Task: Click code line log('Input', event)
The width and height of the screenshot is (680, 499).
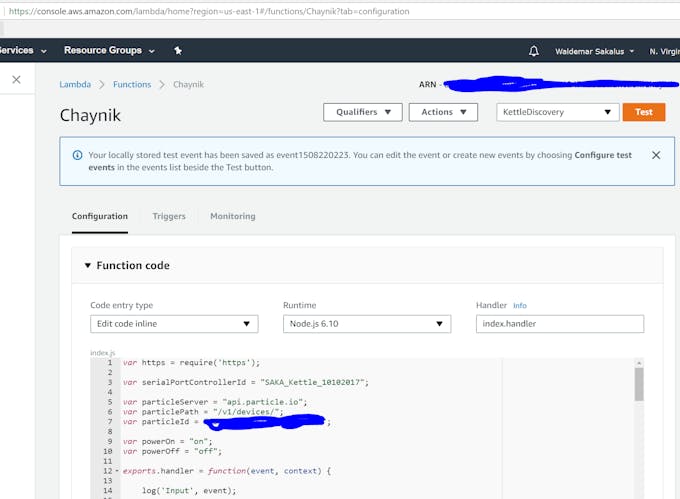Action: 189,491
